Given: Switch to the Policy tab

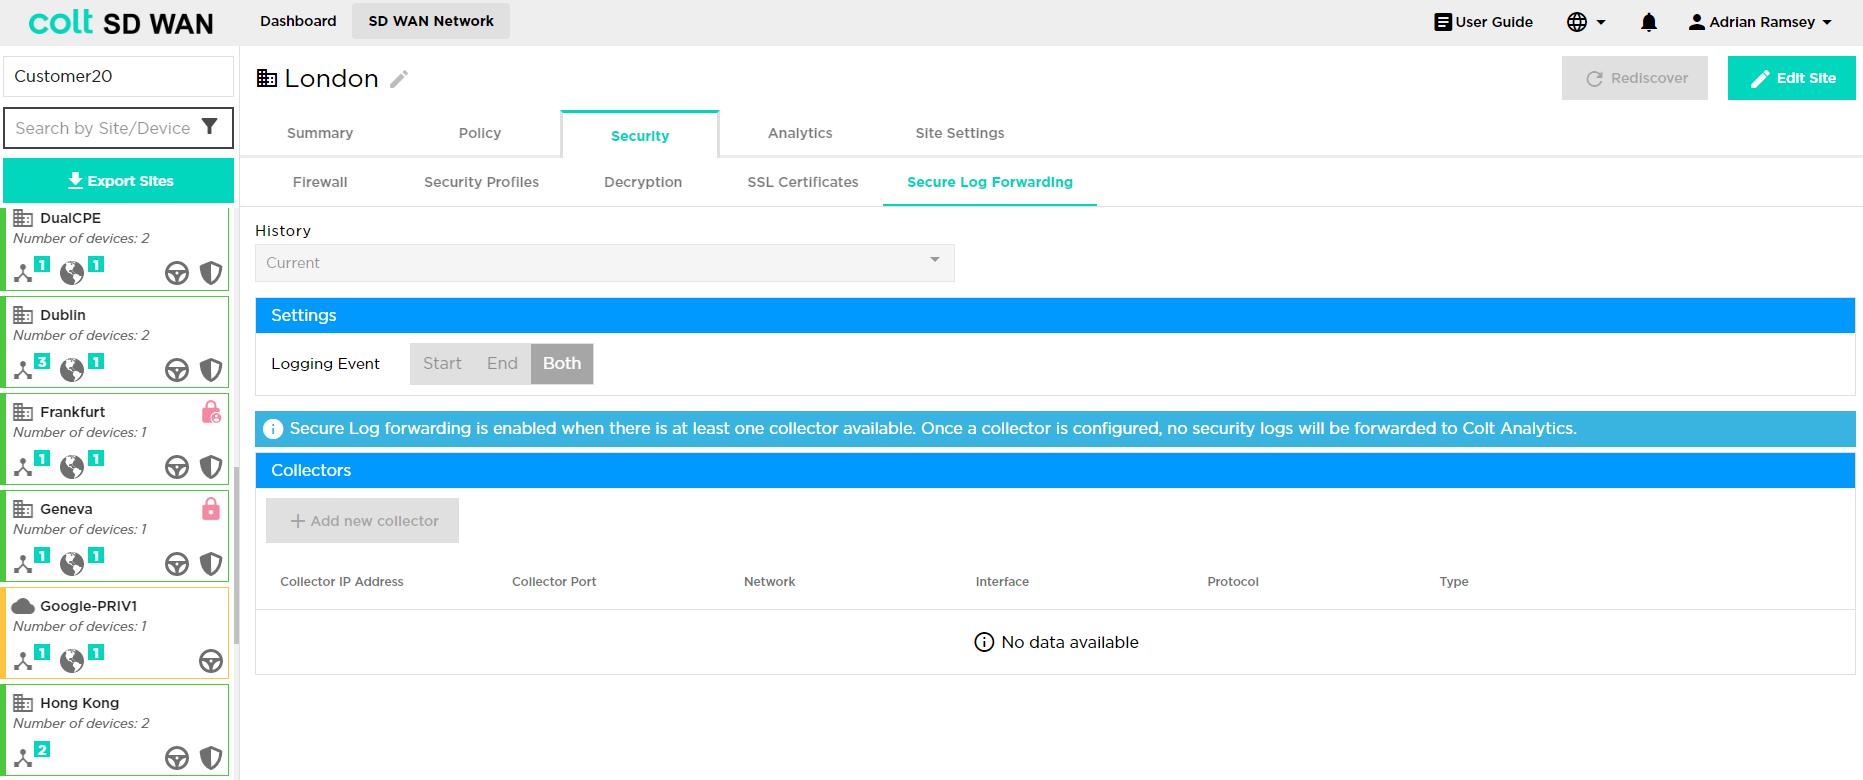Looking at the screenshot, I should coord(480,133).
